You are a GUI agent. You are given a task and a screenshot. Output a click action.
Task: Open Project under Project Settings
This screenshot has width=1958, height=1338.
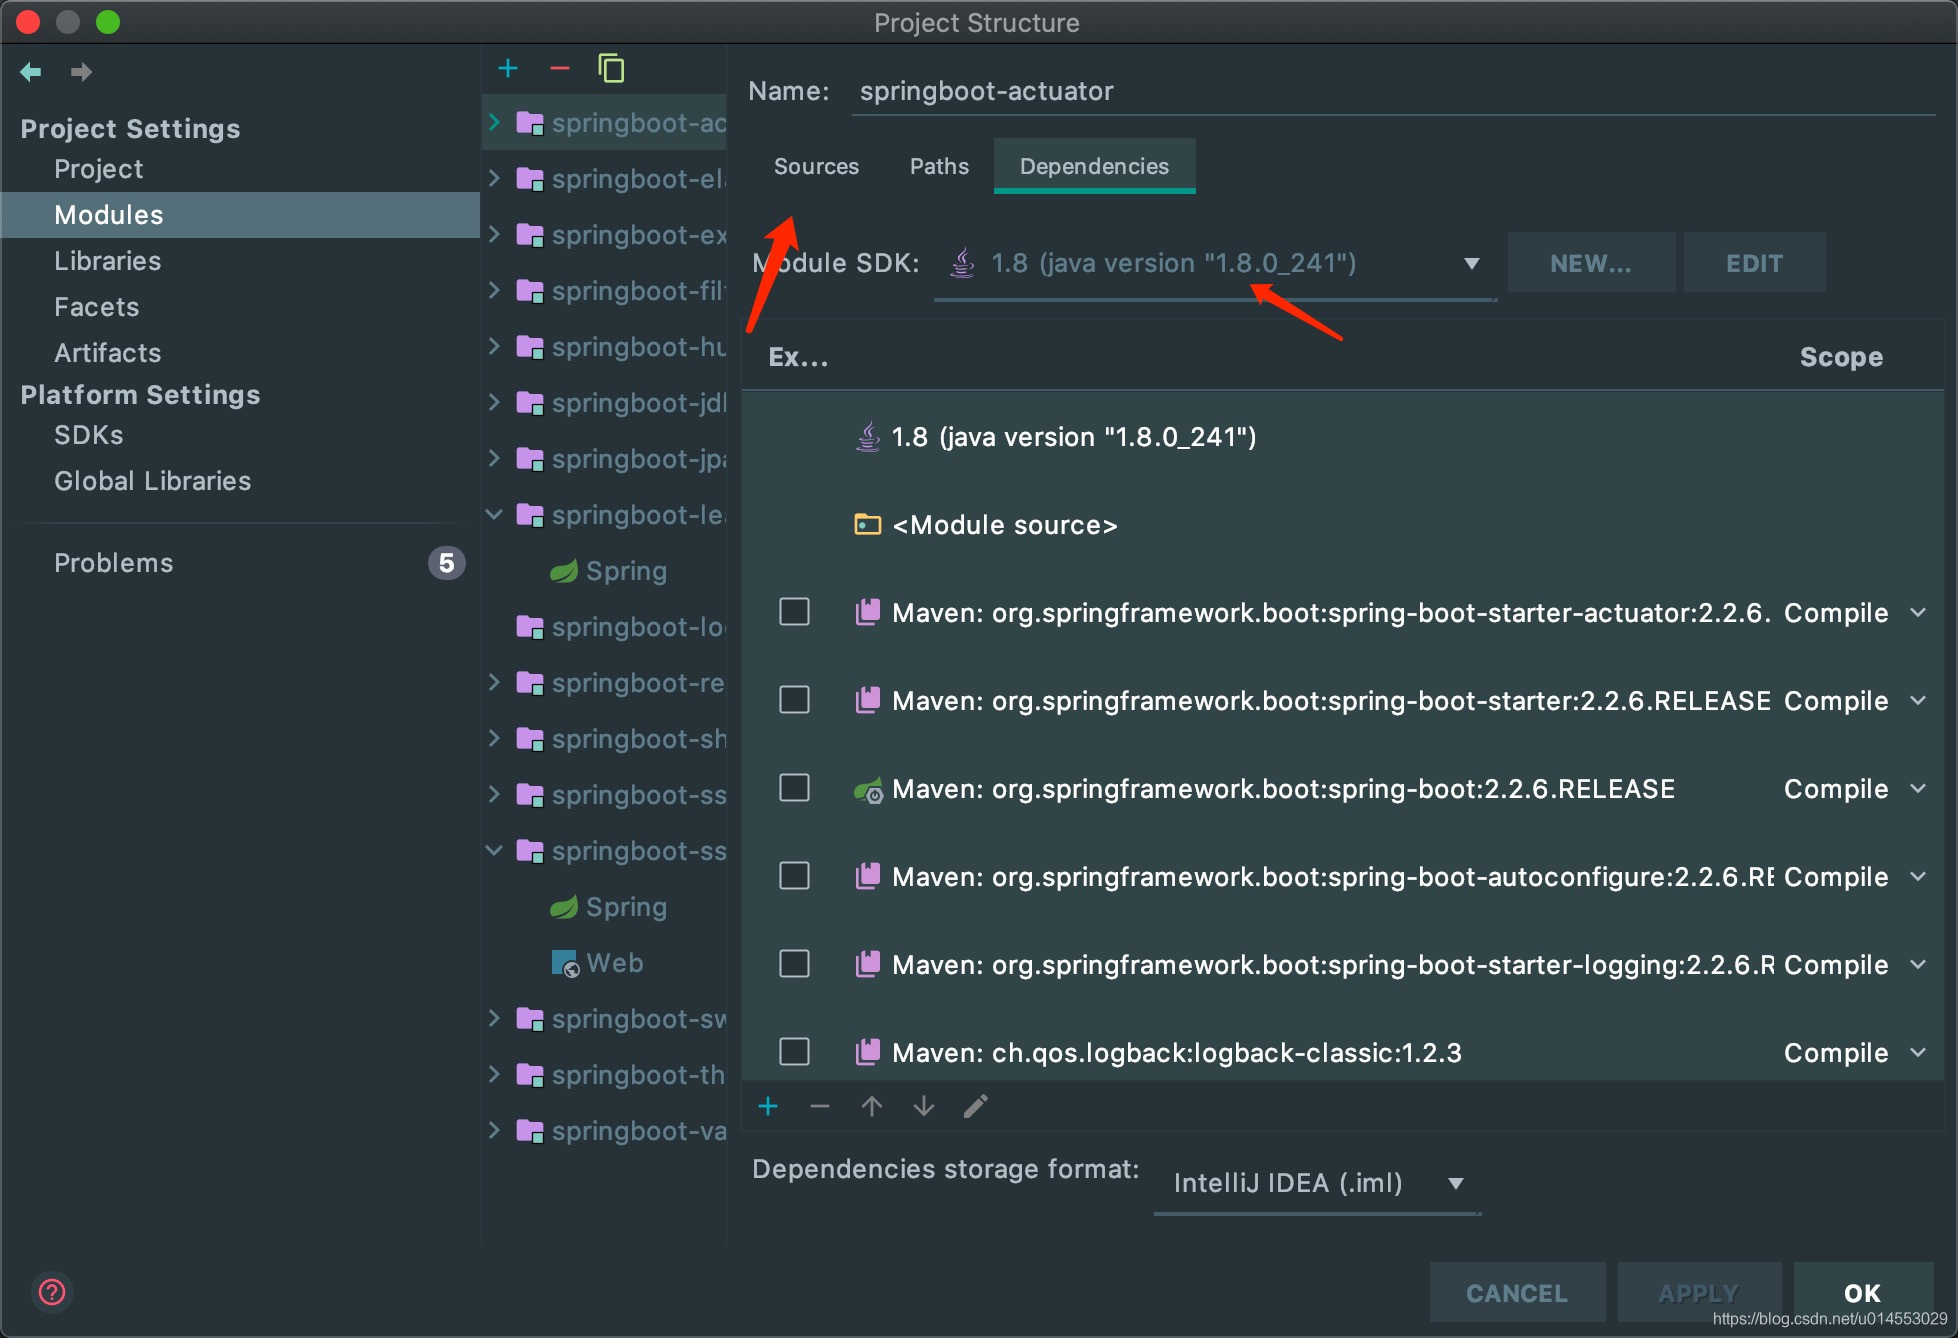(x=98, y=169)
